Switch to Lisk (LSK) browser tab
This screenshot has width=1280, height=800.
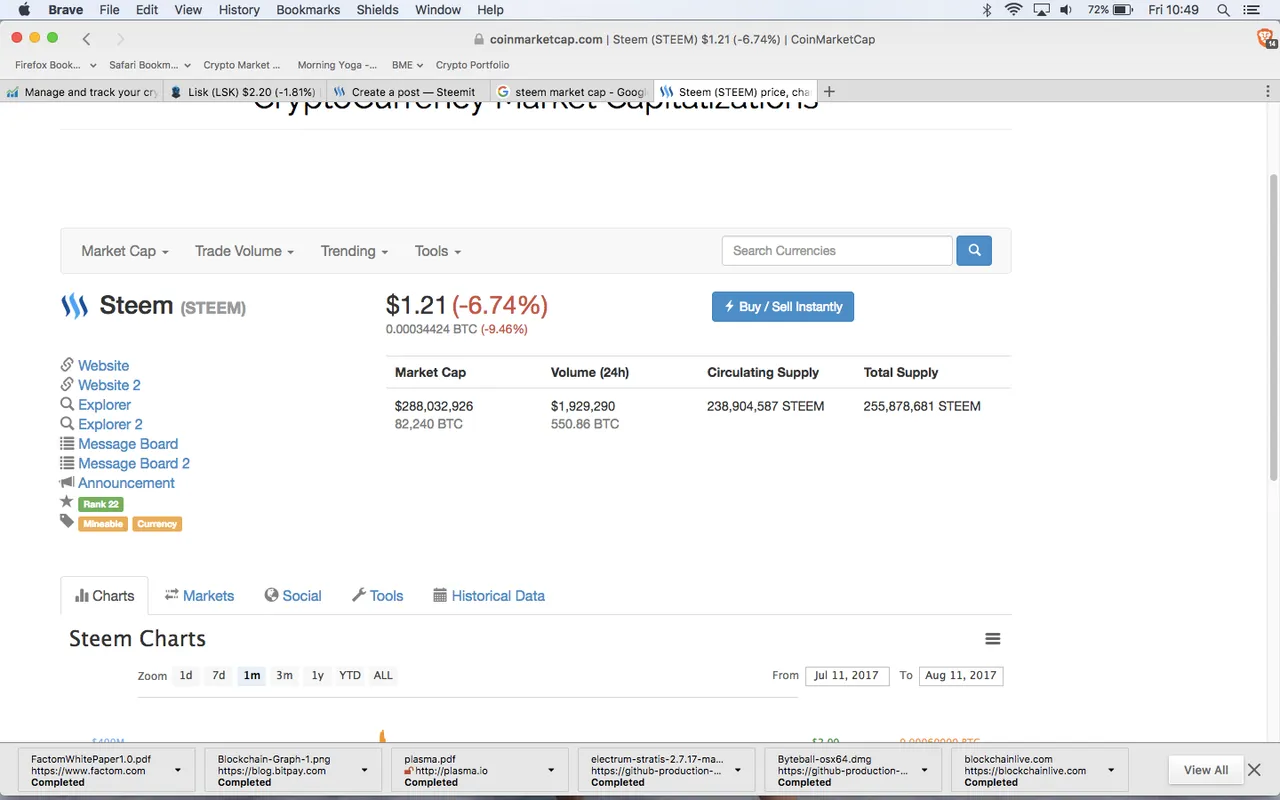pos(244,92)
